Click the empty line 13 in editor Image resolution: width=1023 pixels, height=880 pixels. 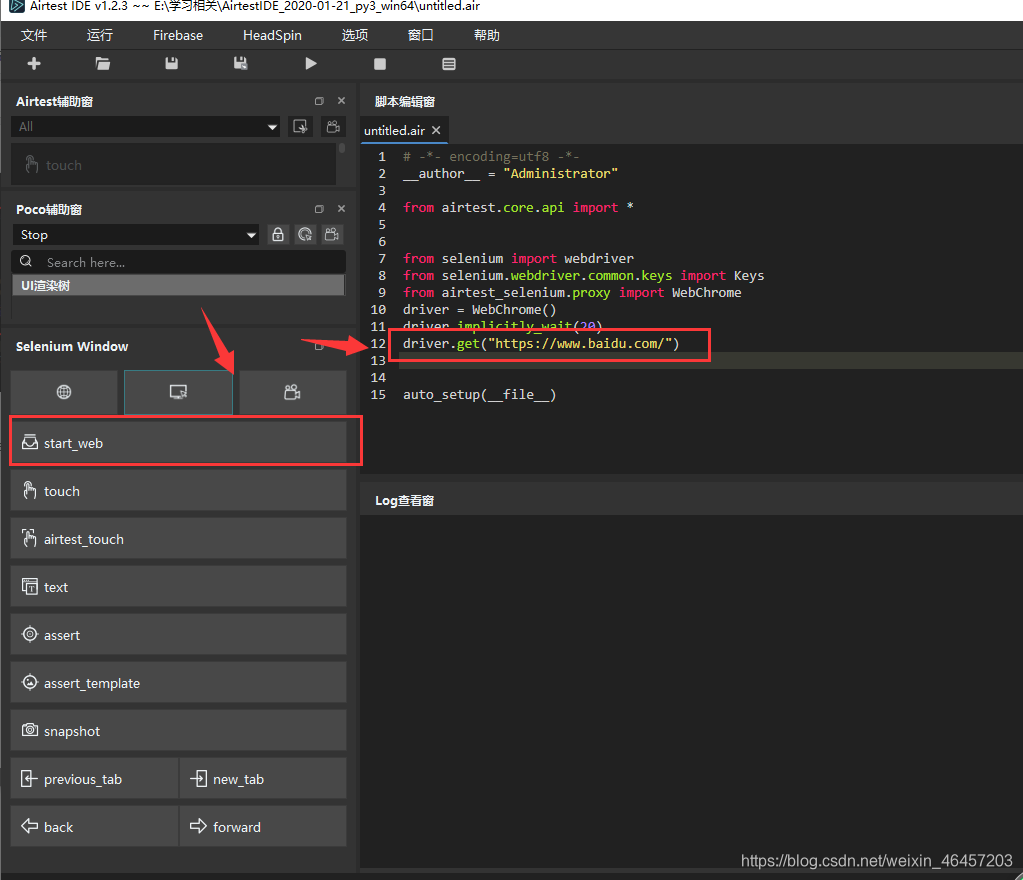pos(710,360)
